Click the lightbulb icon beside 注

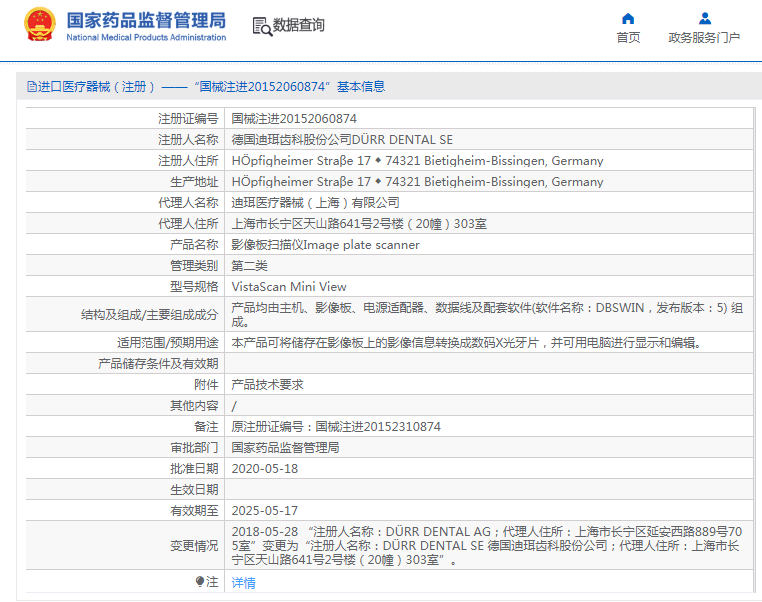(200, 581)
